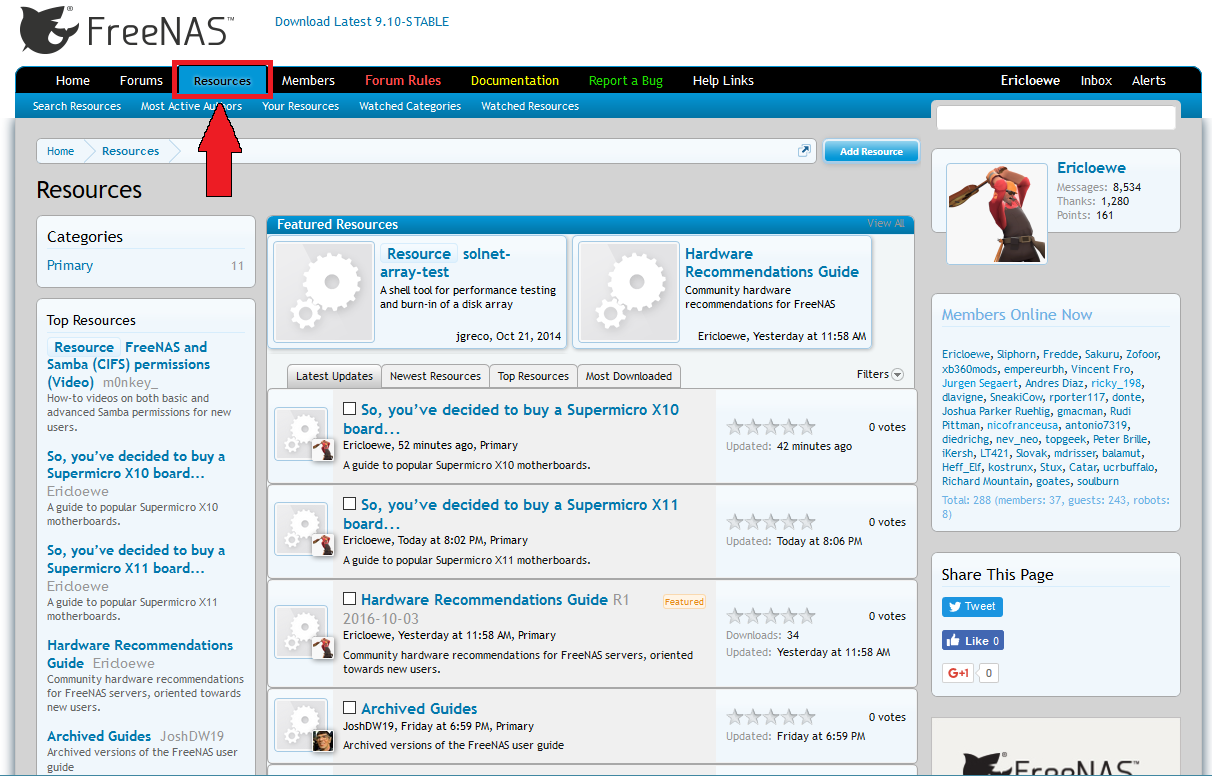Click the Add Resource button
This screenshot has width=1212, height=776.
871,151
